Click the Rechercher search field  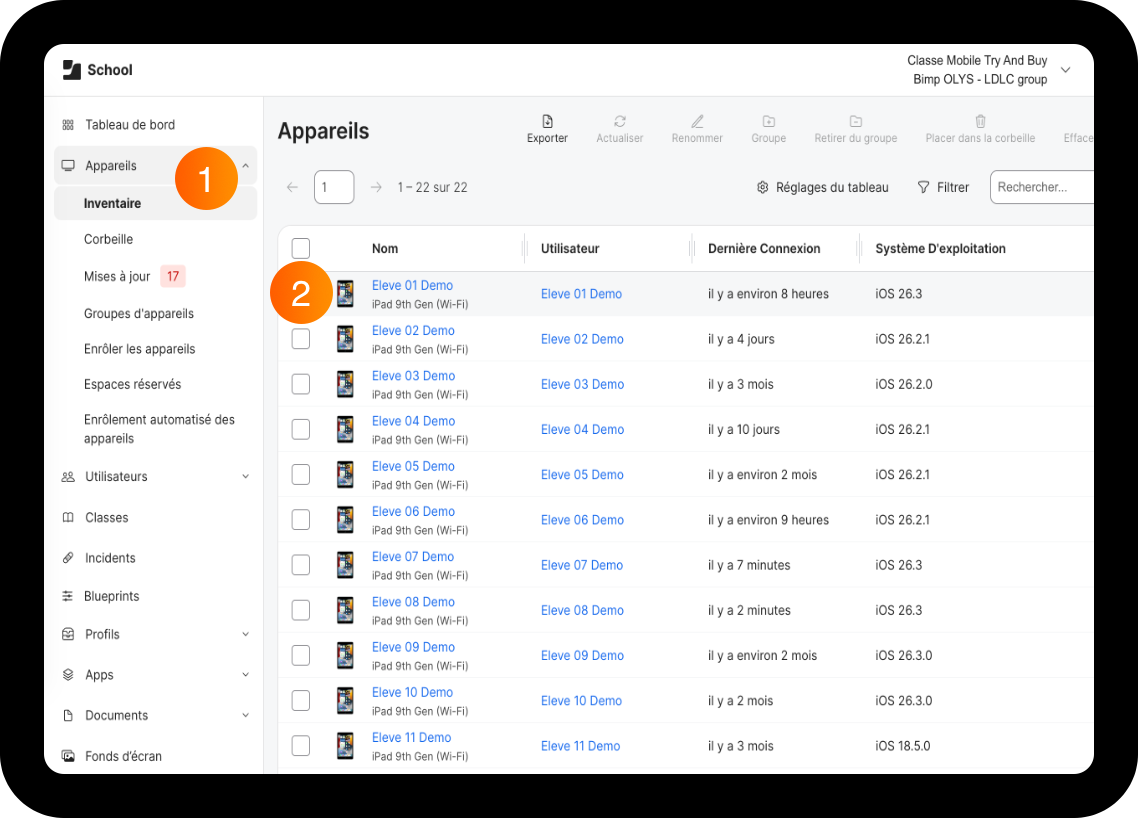coord(1042,187)
